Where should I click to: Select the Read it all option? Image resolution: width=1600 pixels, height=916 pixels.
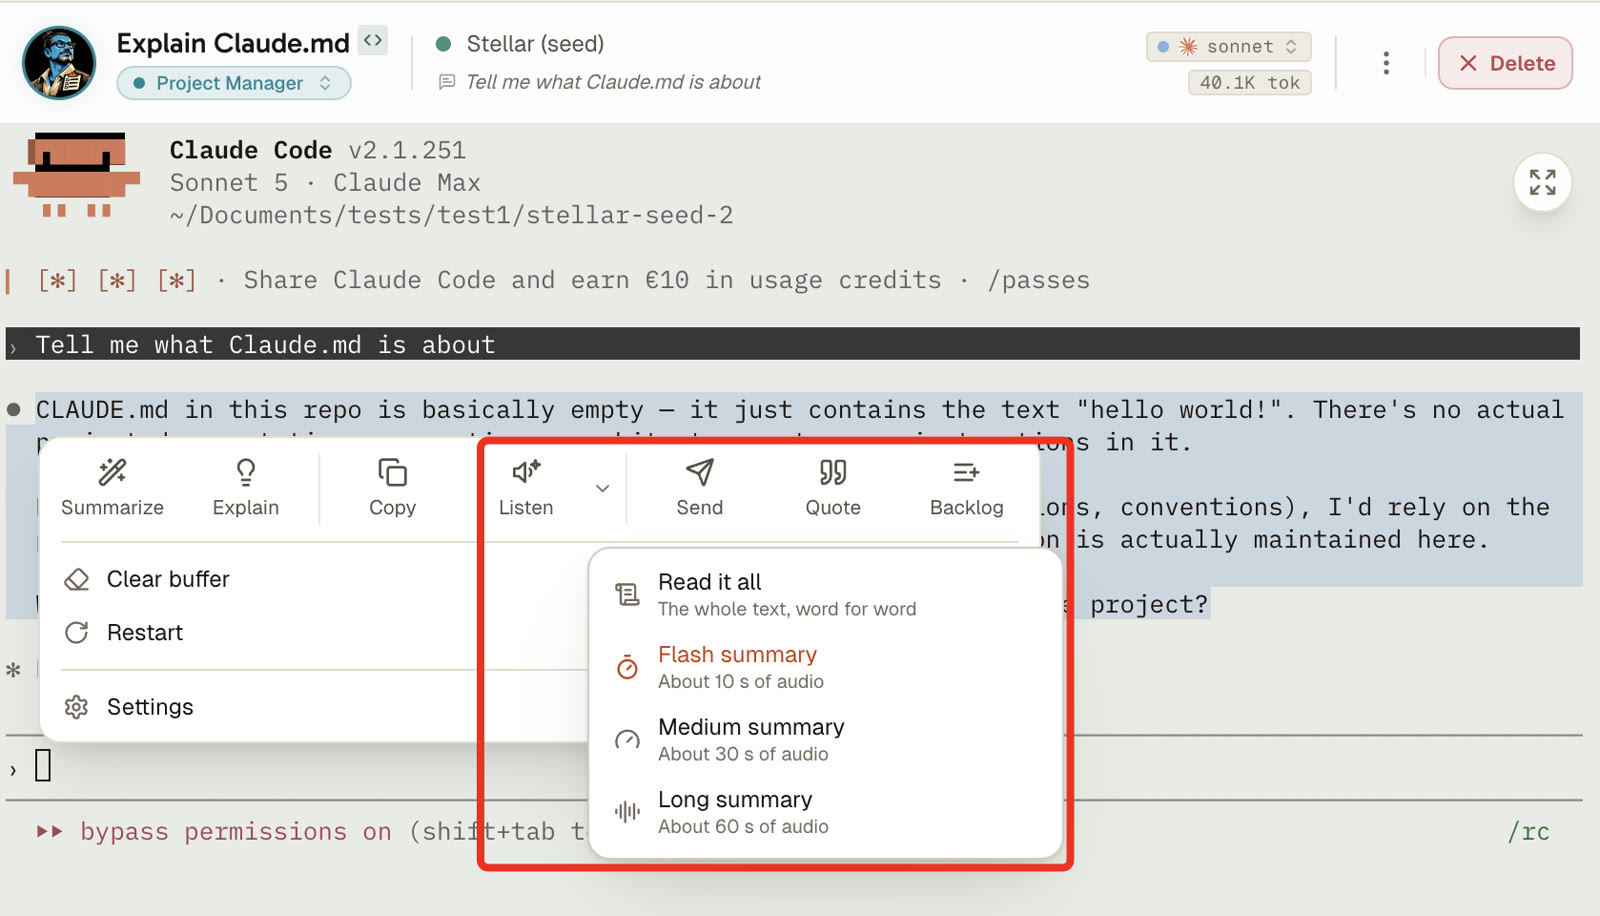tap(825, 594)
